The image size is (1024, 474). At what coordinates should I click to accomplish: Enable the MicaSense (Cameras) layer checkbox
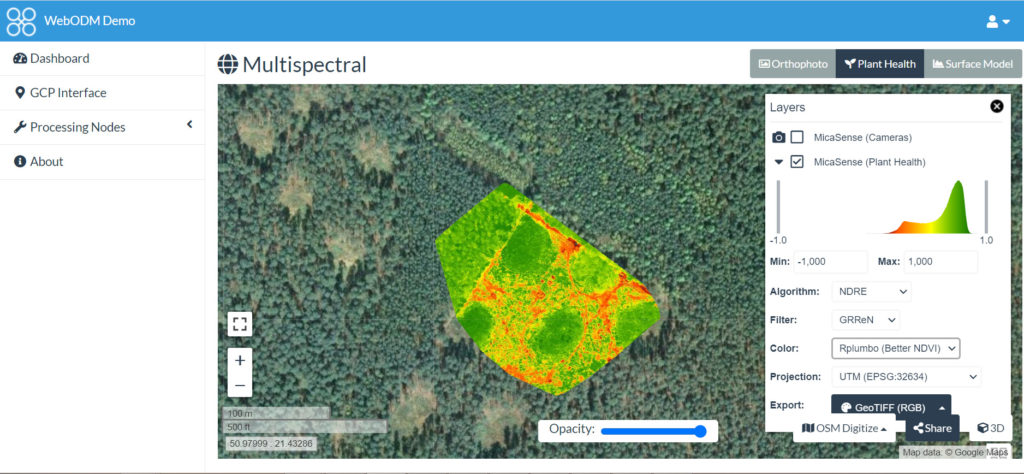[x=797, y=137]
